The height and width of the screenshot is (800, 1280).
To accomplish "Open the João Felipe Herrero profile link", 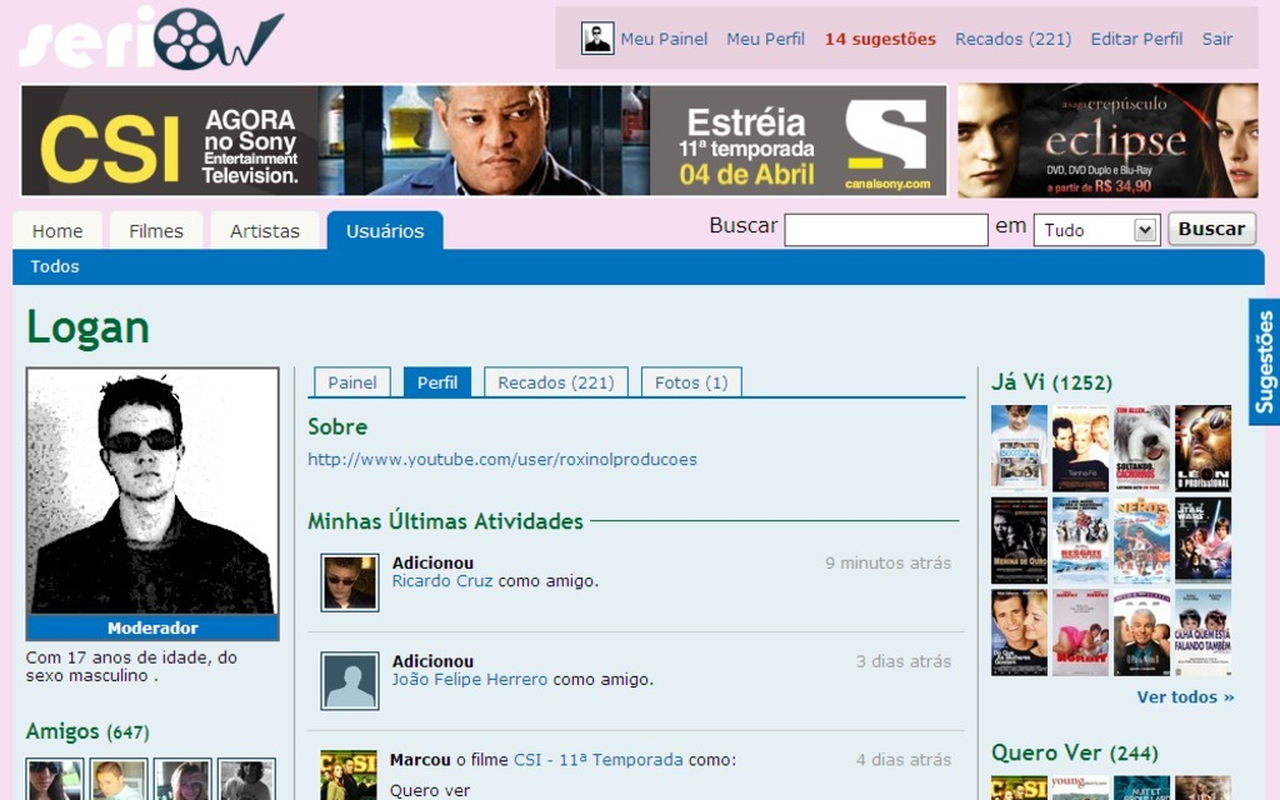I will (470, 680).
